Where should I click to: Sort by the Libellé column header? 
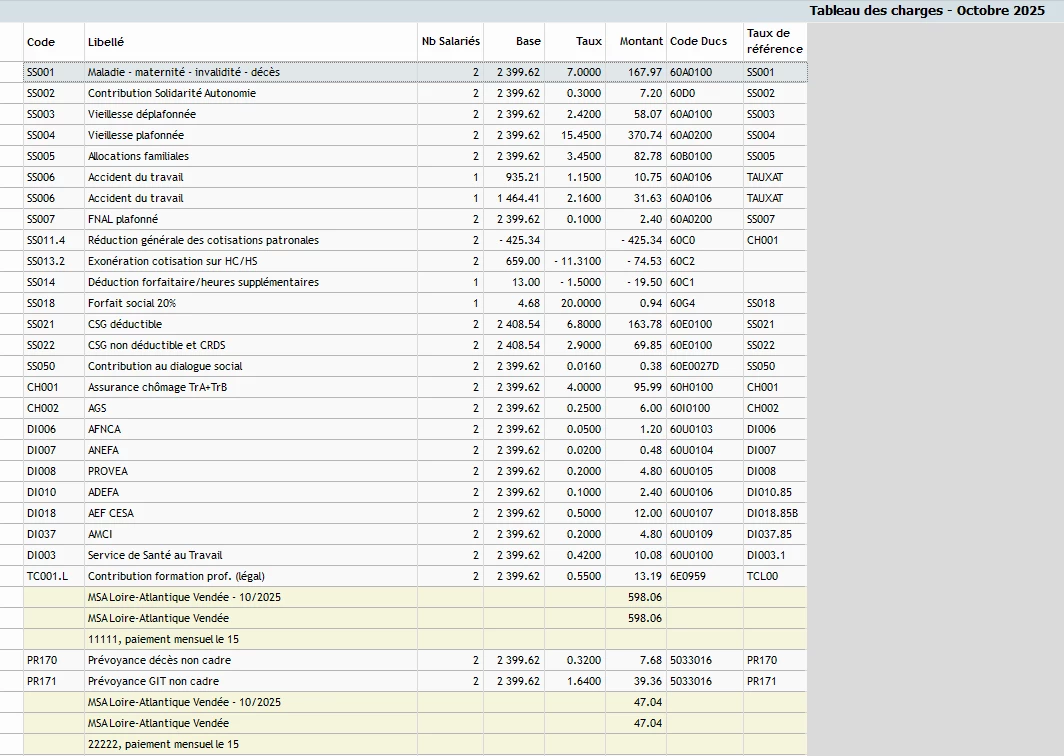pos(106,42)
